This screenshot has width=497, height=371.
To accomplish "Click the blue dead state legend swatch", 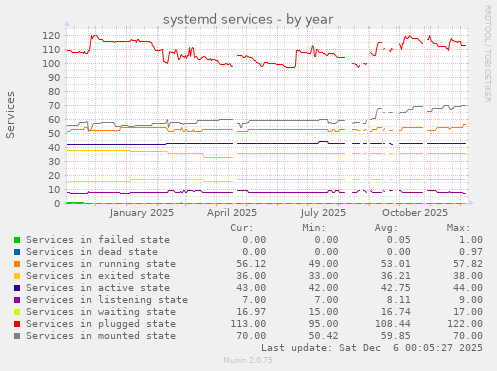I will (17, 252).
